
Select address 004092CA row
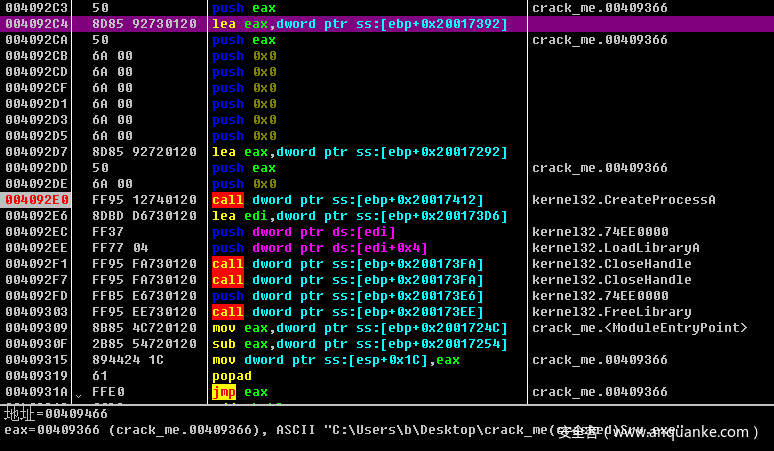pyautogui.click(x=36, y=40)
